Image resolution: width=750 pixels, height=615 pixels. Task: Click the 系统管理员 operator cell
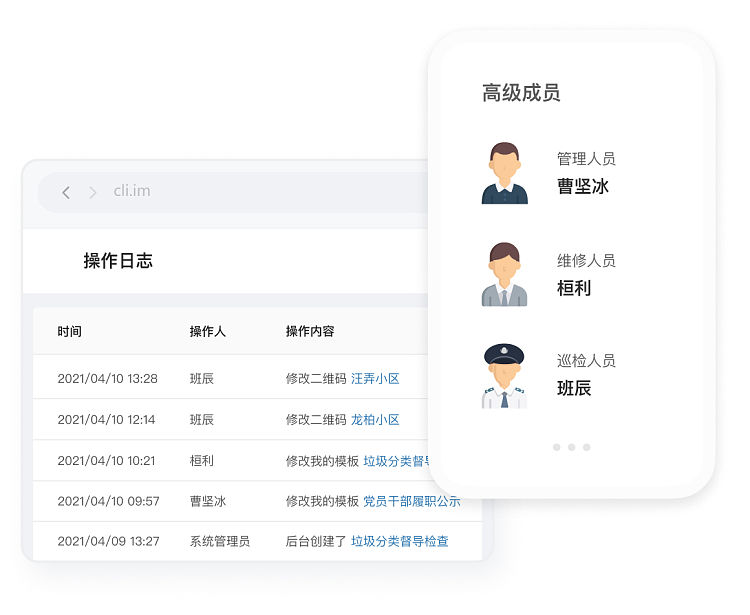coord(219,541)
